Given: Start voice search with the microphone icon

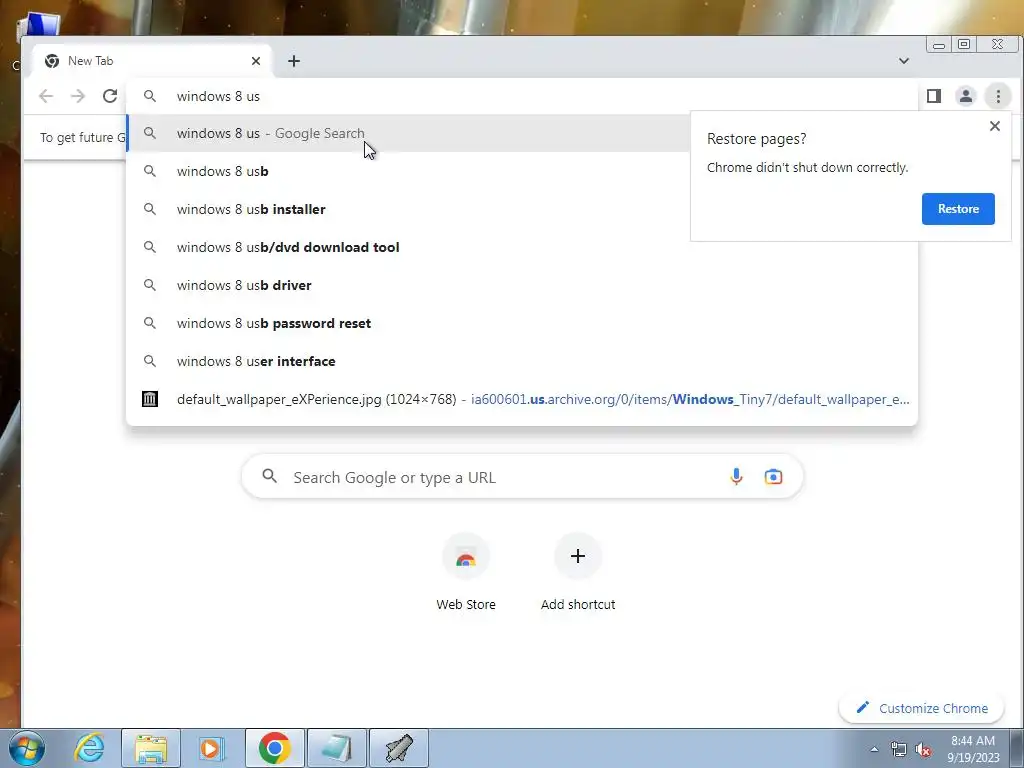Looking at the screenshot, I should [736, 477].
